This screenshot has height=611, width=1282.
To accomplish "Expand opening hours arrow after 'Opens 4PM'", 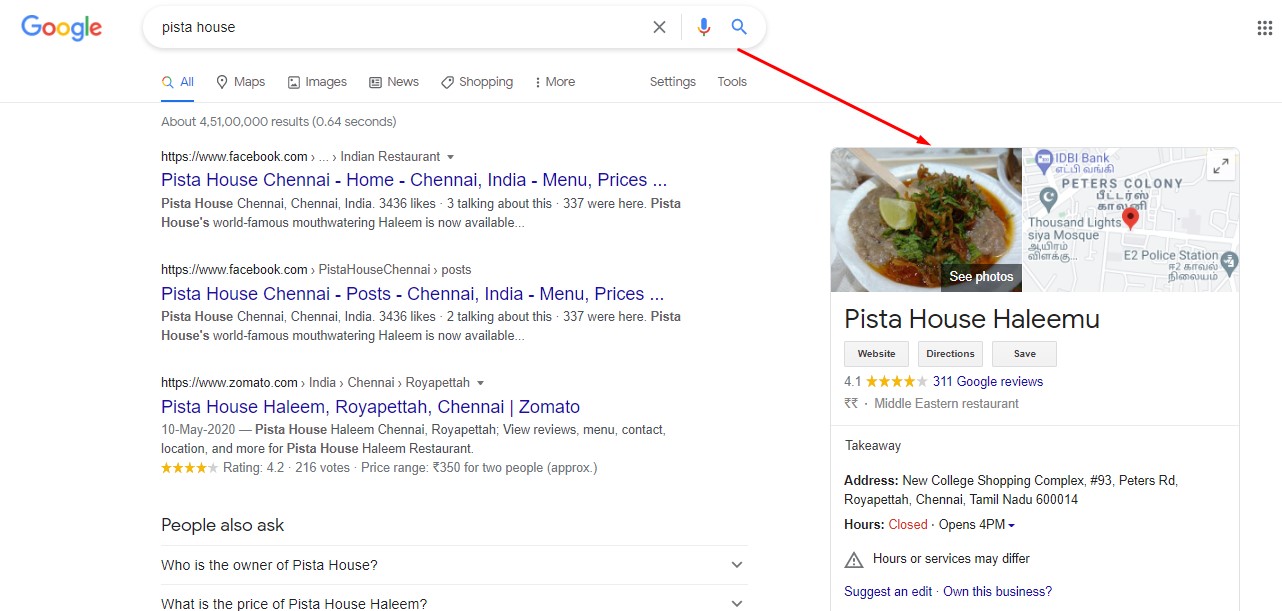I will point(1011,526).
